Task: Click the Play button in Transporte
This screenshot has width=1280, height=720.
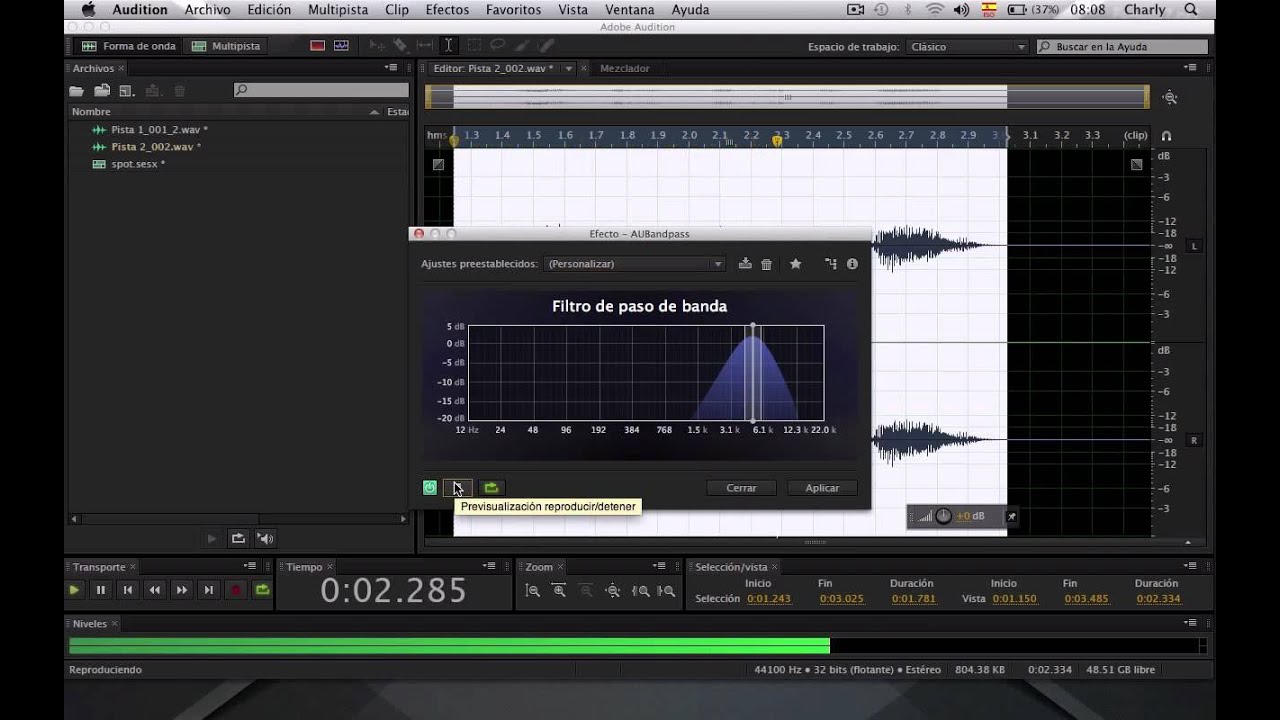Action: click(74, 590)
